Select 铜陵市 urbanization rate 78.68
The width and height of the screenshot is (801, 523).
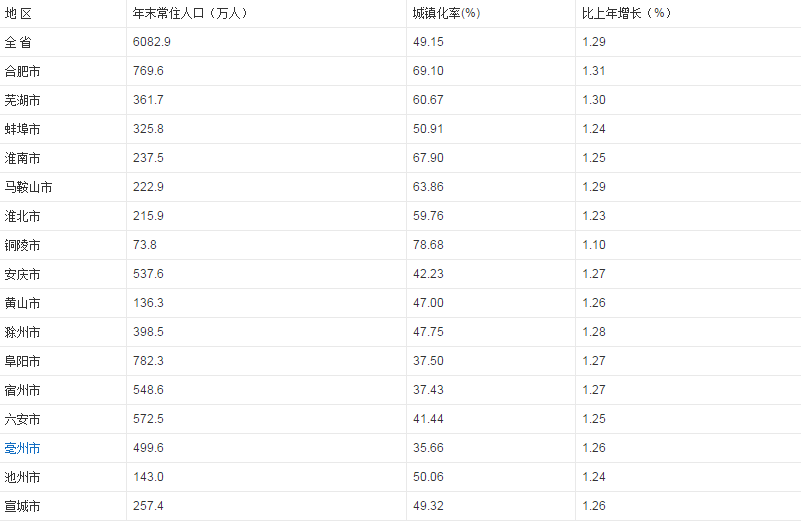pos(428,245)
